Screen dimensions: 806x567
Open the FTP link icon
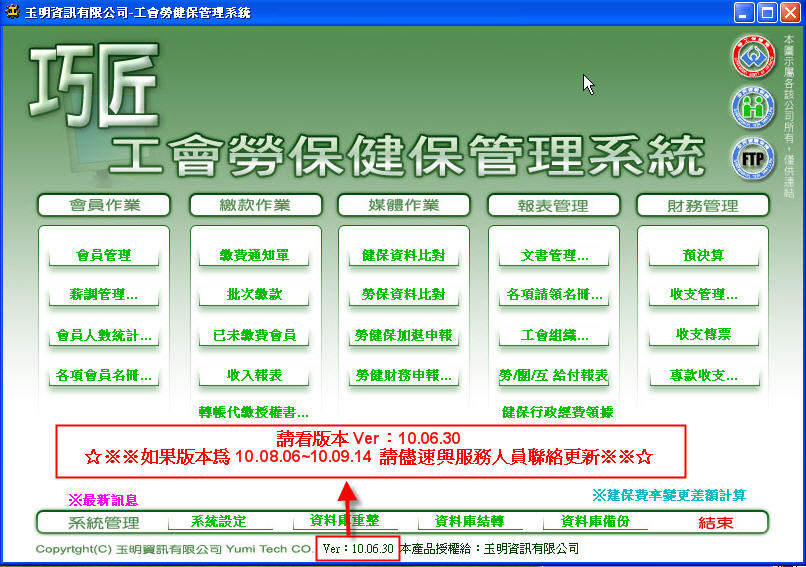(x=753, y=159)
